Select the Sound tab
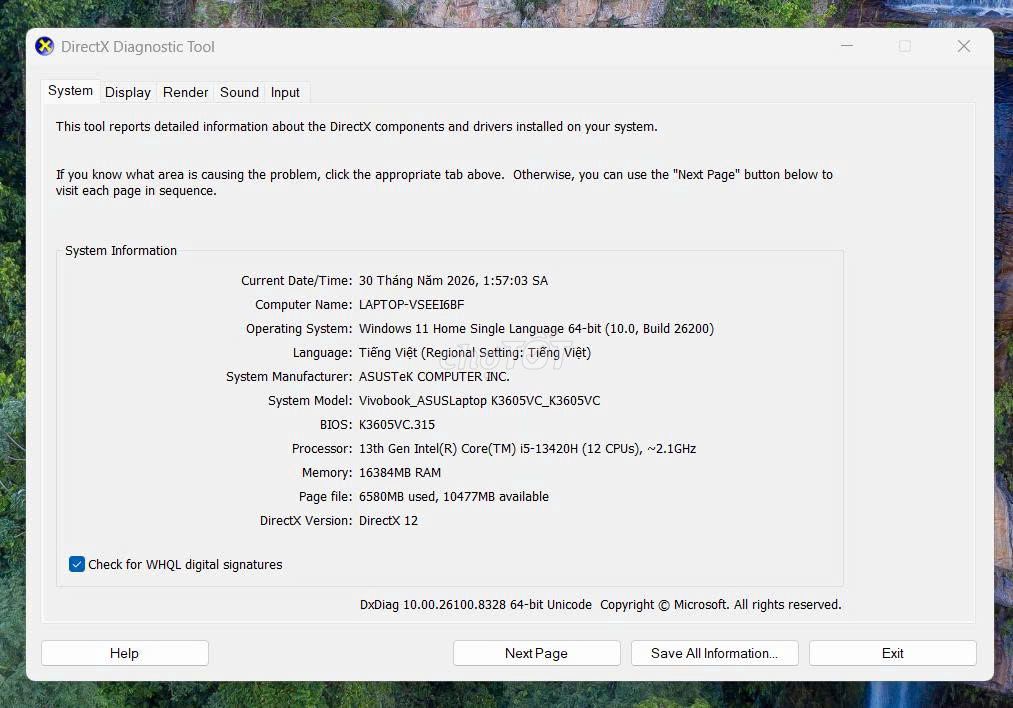Screen dimensions: 1013x708 coord(239,92)
